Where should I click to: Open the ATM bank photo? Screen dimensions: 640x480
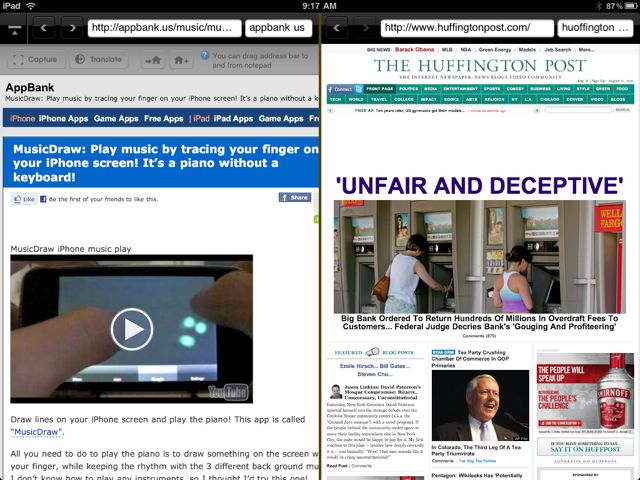[480, 257]
